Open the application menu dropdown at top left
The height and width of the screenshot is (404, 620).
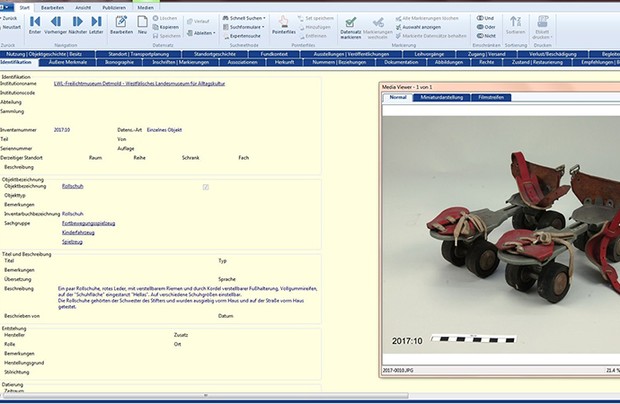click(6, 7)
